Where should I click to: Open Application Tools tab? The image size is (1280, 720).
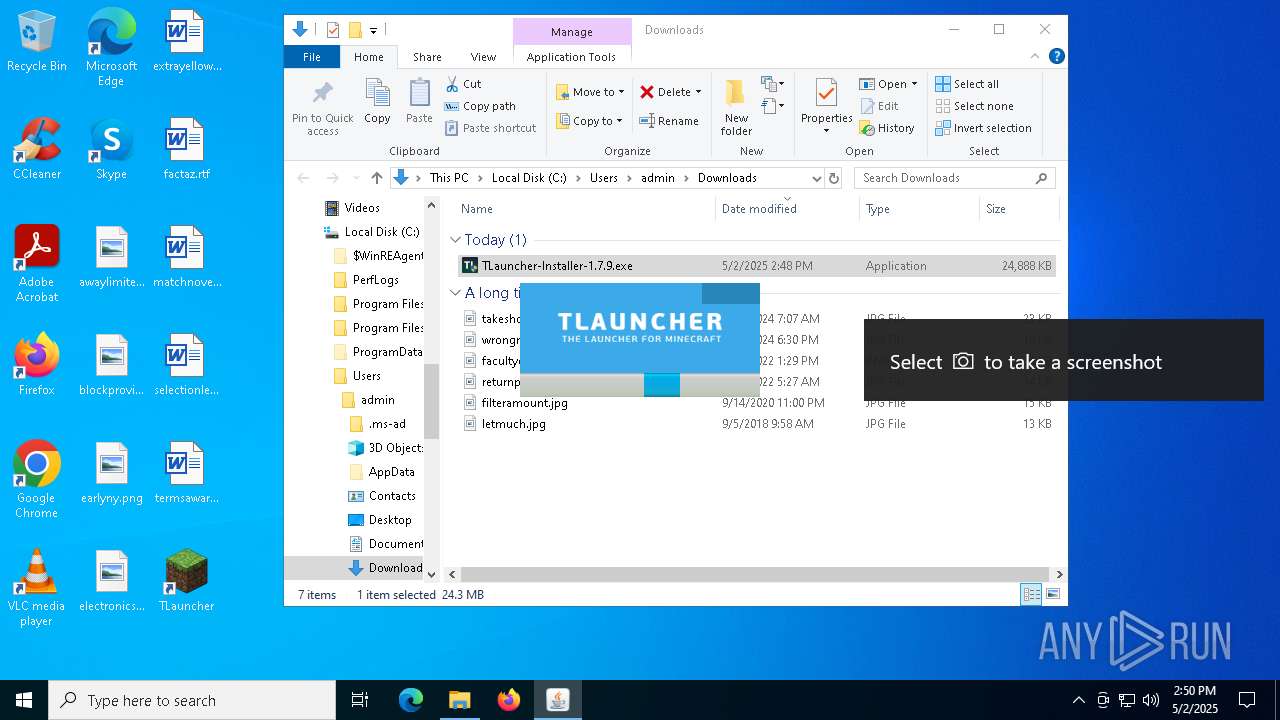click(x=571, y=57)
